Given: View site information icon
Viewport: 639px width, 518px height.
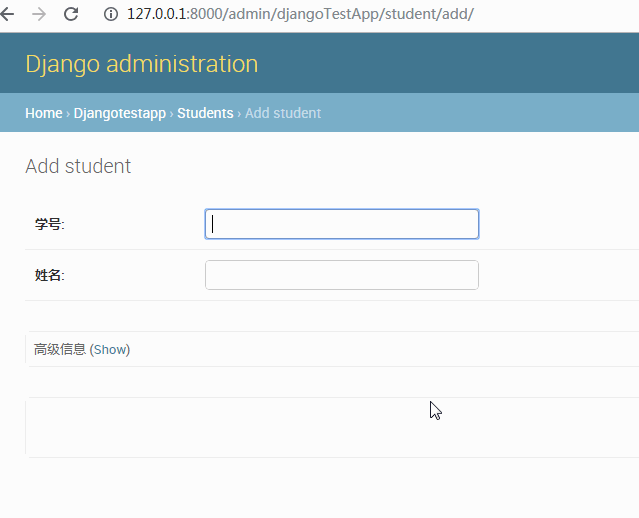Looking at the screenshot, I should 111,14.
